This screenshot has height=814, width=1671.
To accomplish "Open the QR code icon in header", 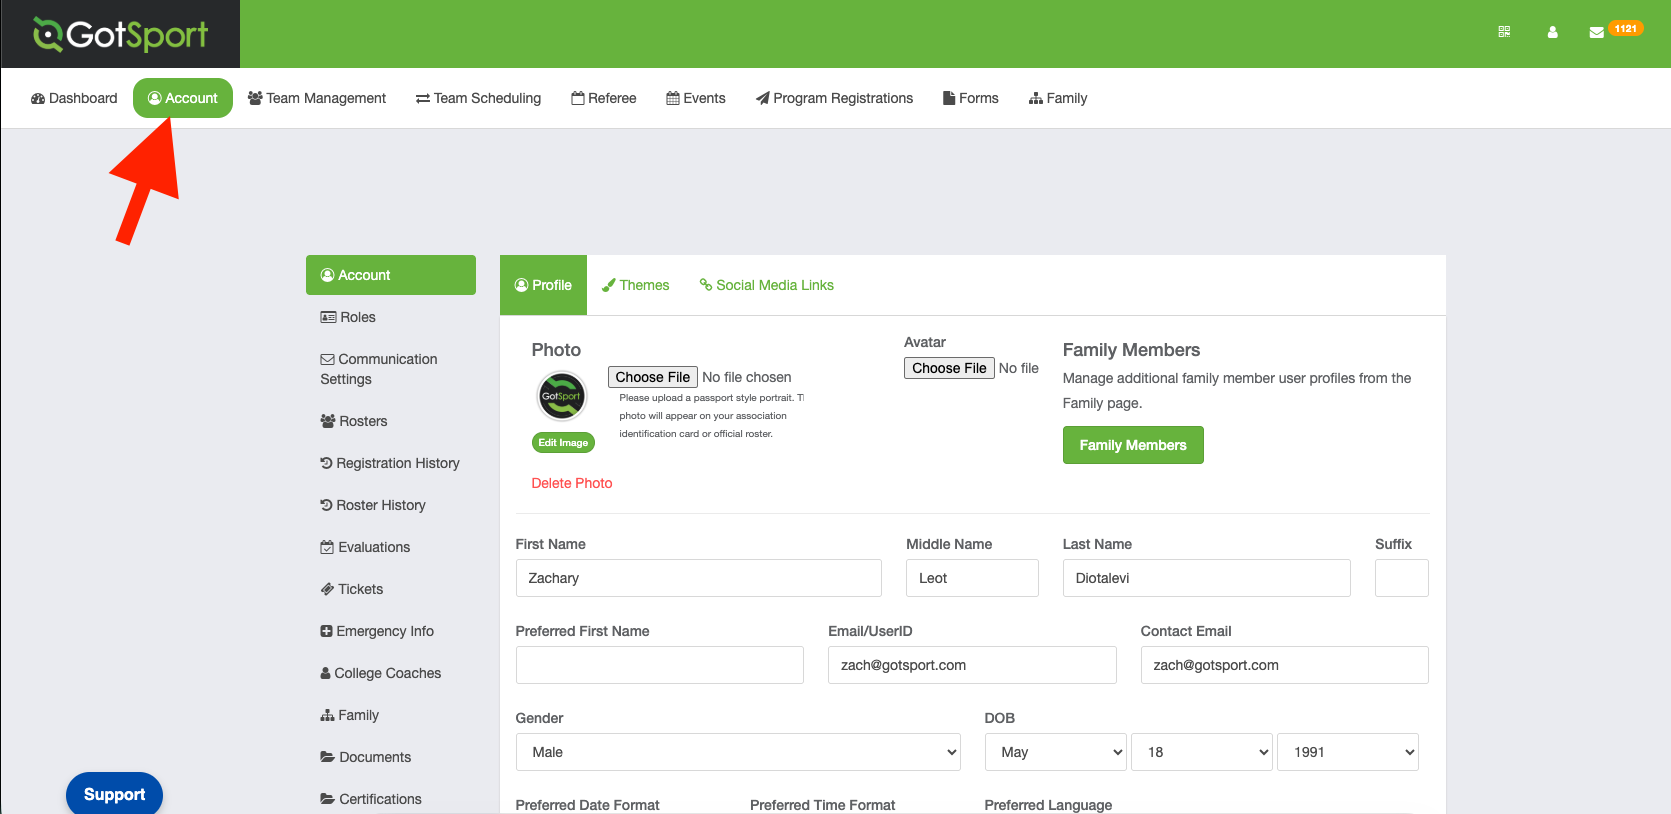I will [1504, 32].
